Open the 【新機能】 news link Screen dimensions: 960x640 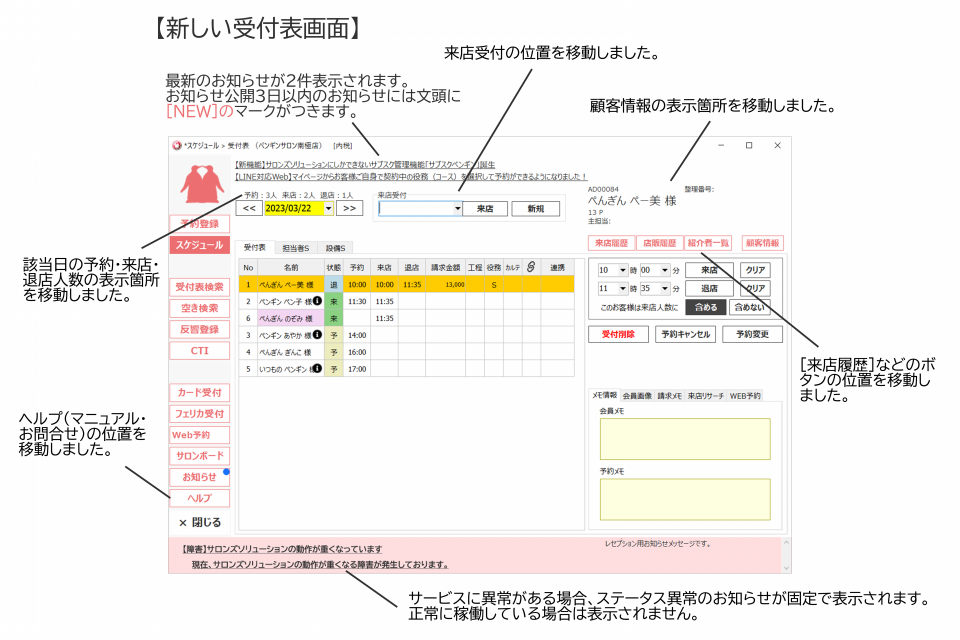tap(365, 165)
